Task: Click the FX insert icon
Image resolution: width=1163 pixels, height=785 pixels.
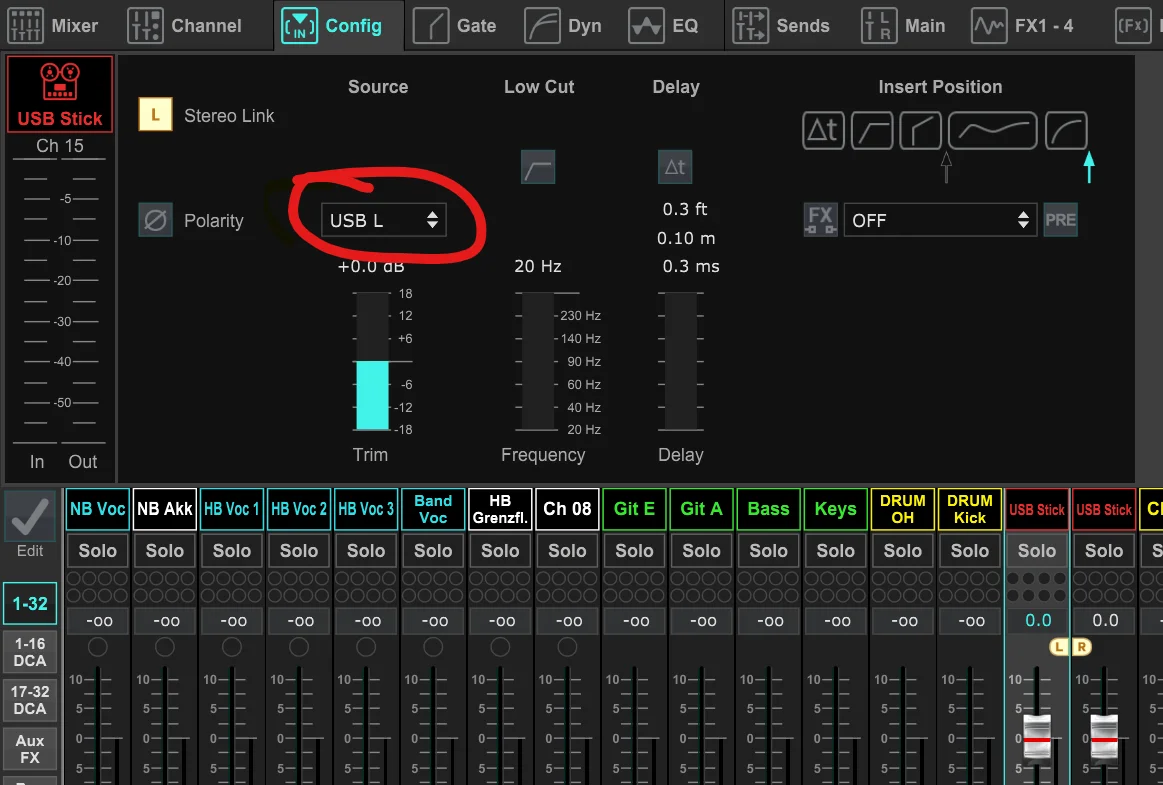Action: click(x=820, y=220)
